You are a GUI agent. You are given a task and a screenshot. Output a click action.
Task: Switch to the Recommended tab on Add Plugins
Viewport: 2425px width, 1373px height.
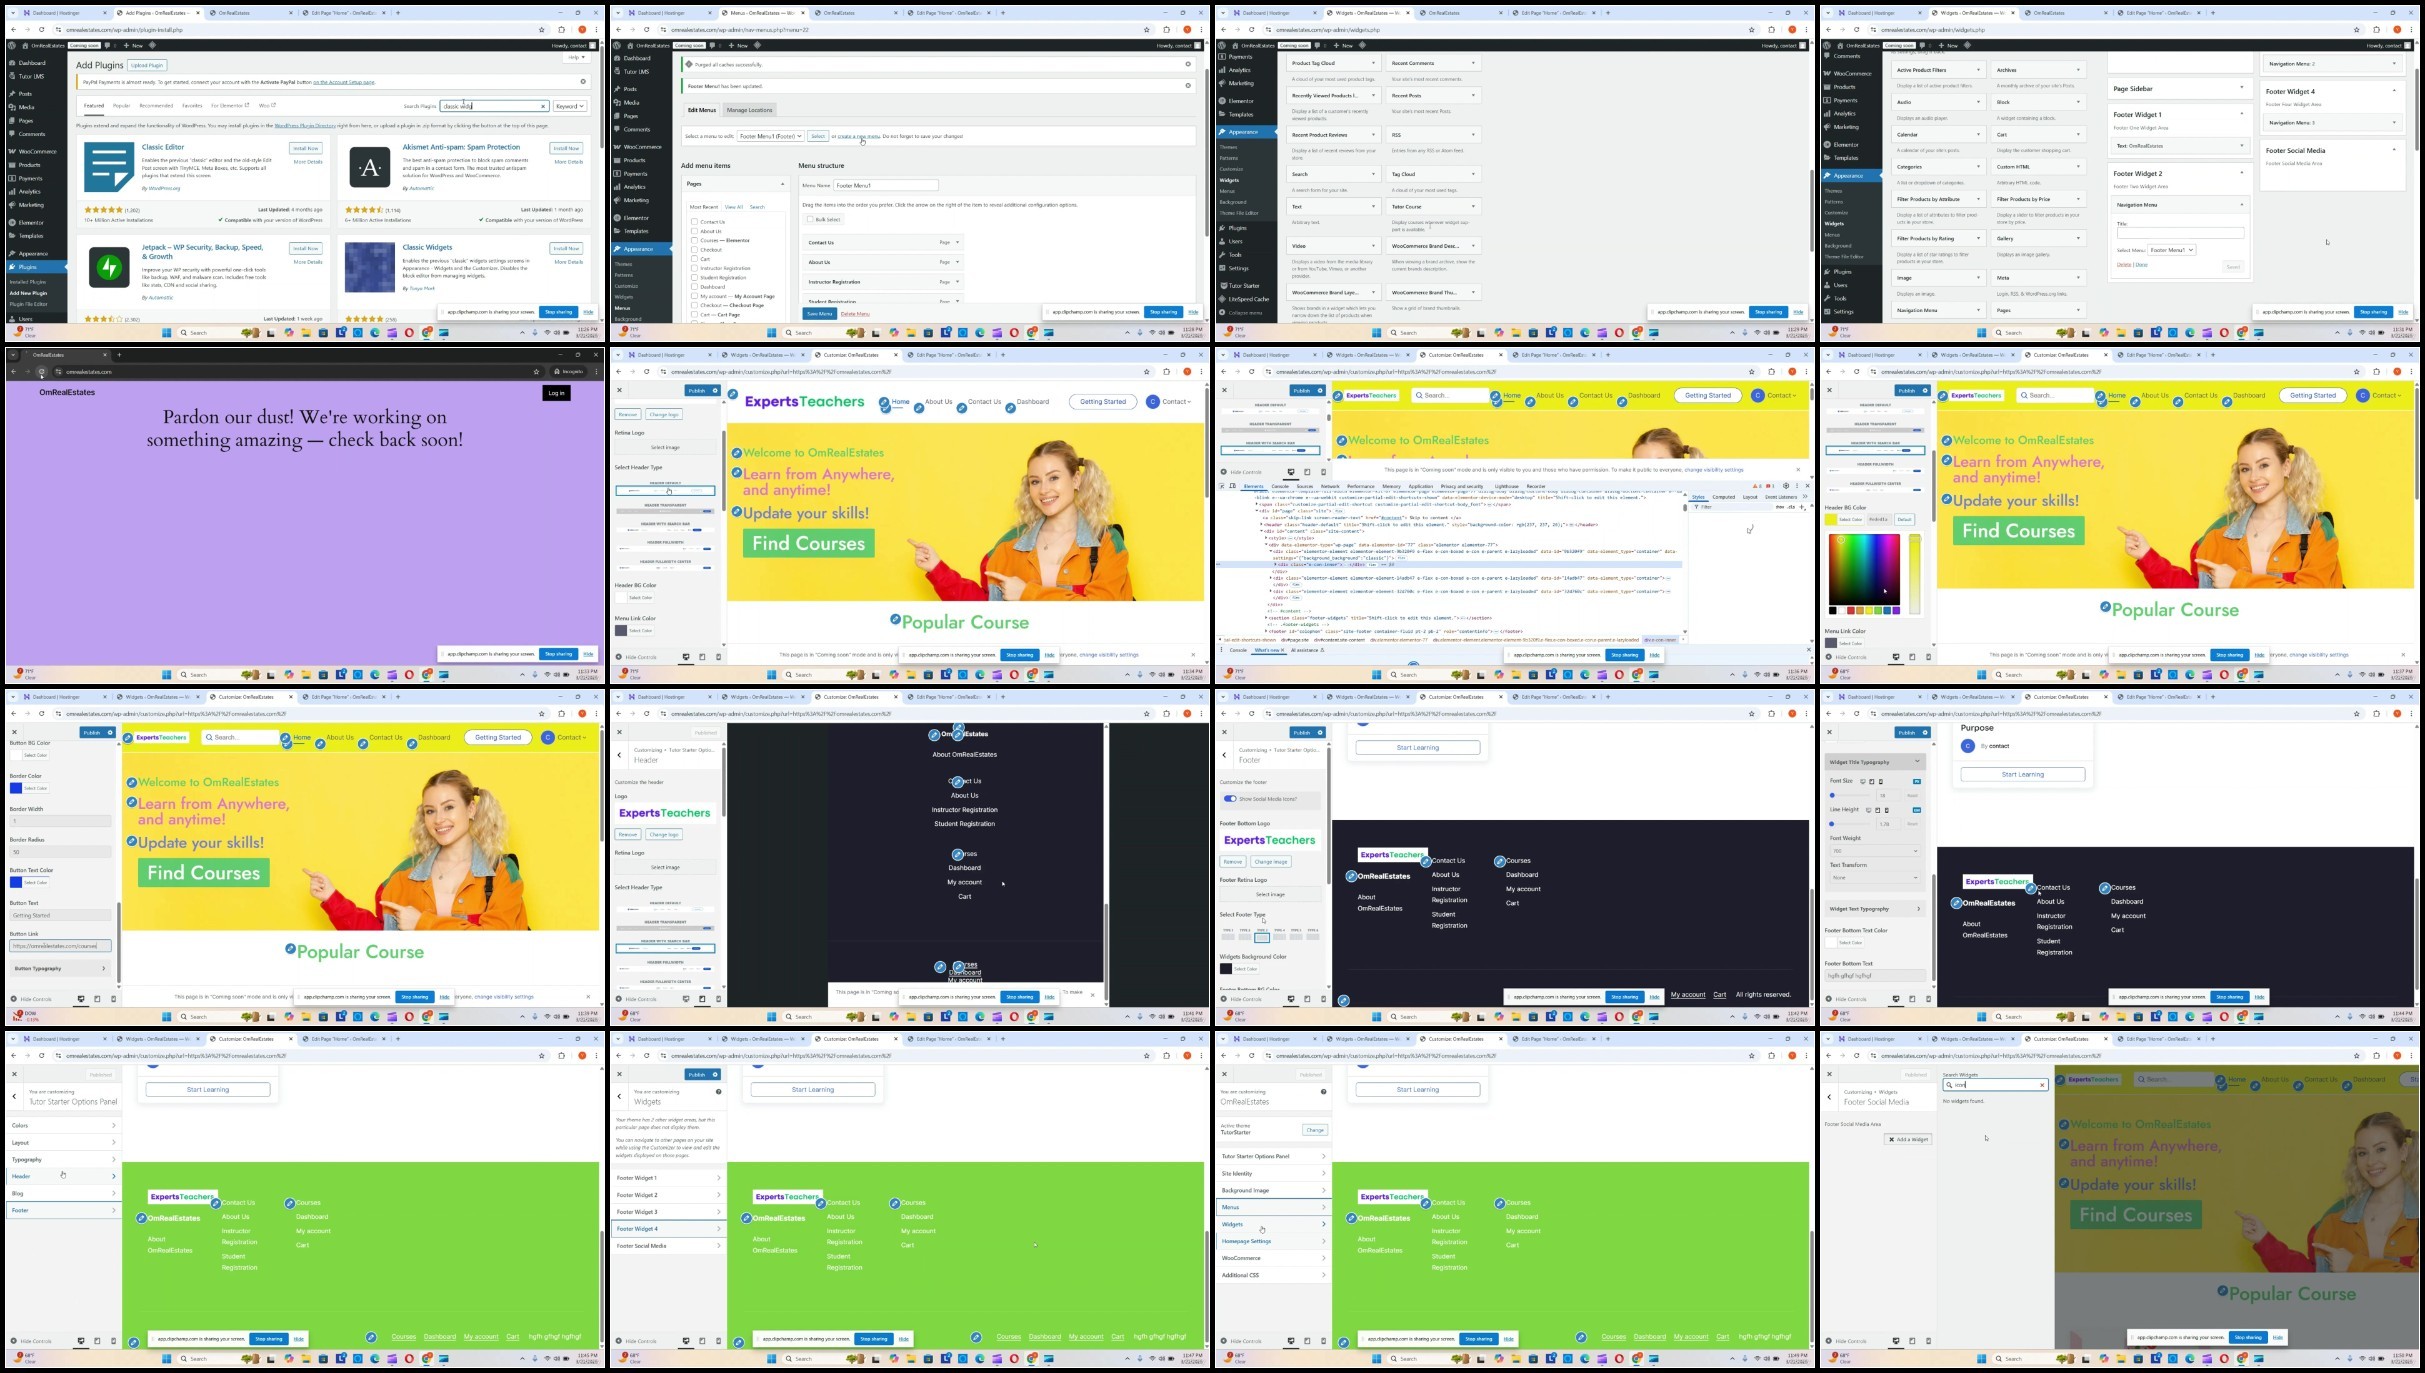(156, 106)
